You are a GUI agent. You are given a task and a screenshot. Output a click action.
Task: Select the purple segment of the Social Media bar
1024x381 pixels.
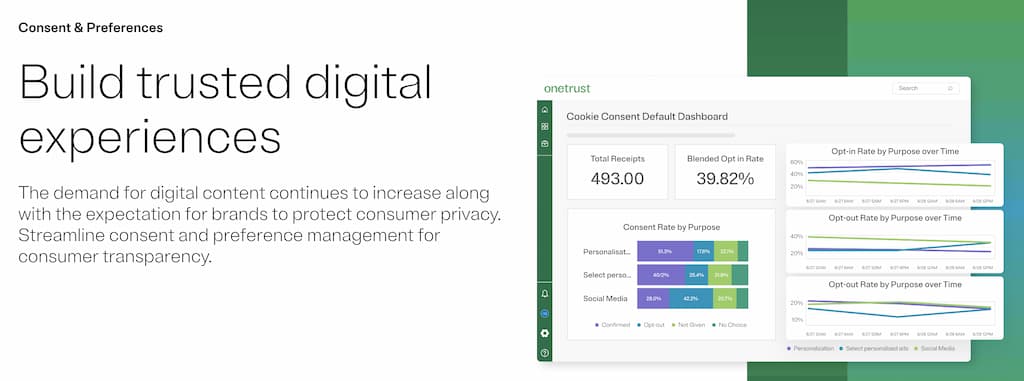pos(653,299)
